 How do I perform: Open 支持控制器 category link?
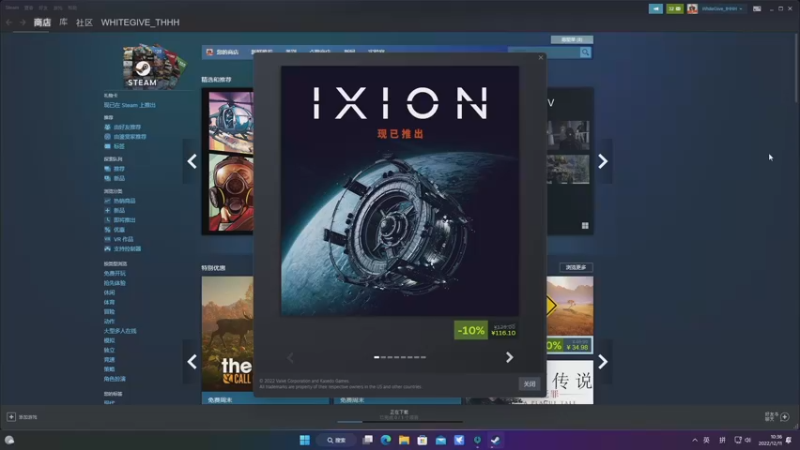coord(127,249)
